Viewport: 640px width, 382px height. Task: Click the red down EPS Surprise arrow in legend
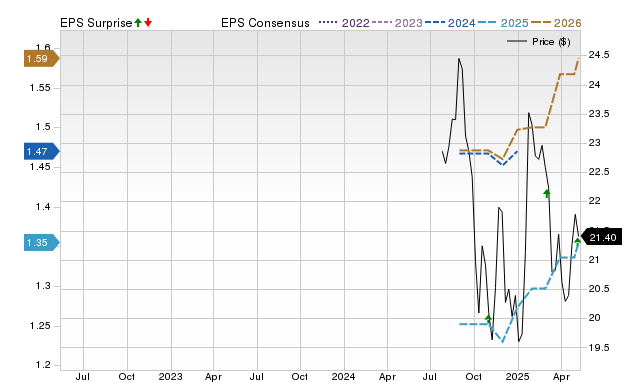tap(148, 23)
